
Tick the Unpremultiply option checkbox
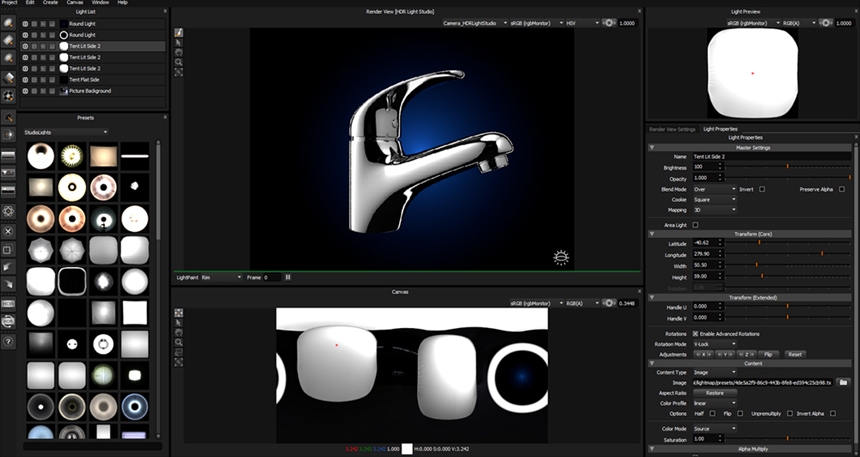pyautogui.click(x=790, y=414)
